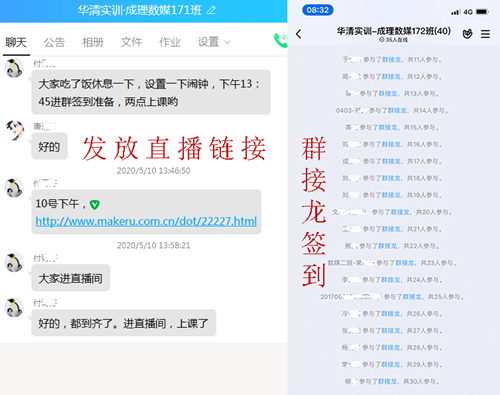Start a voice call with the green phone icon
The height and width of the screenshot is (395, 500).
[x=281, y=40]
